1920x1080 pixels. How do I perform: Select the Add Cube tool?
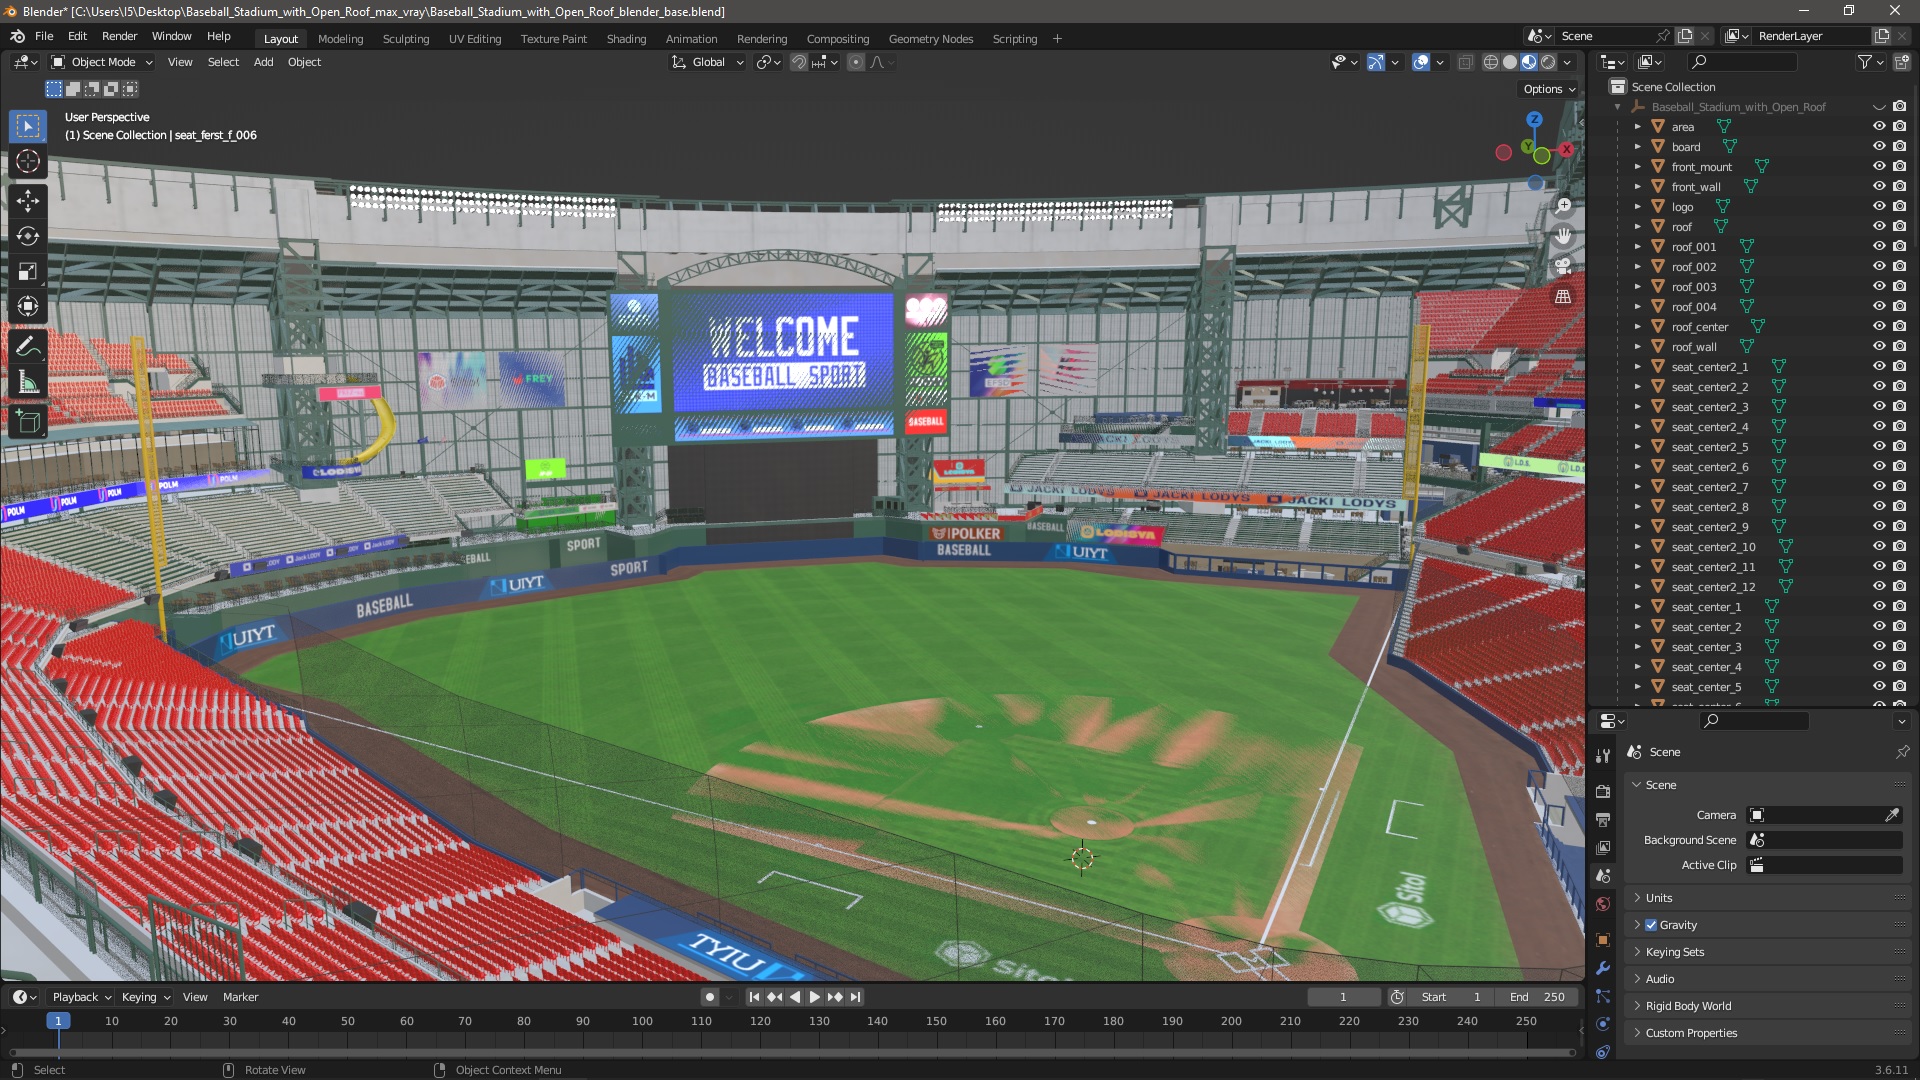(x=28, y=422)
